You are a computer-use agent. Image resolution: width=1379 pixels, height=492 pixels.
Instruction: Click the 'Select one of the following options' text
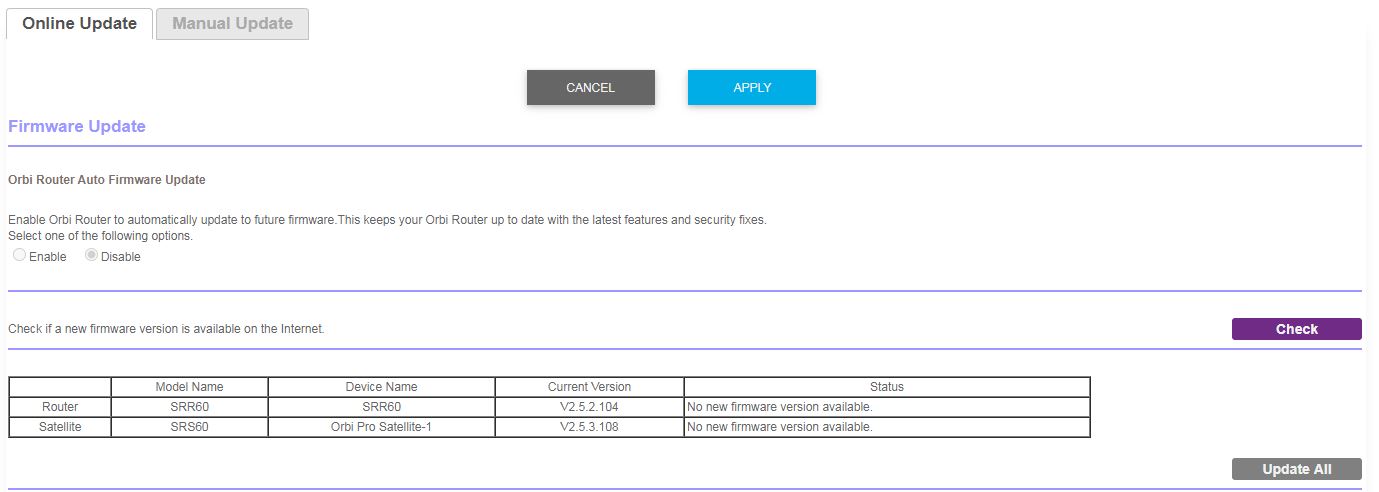100,236
